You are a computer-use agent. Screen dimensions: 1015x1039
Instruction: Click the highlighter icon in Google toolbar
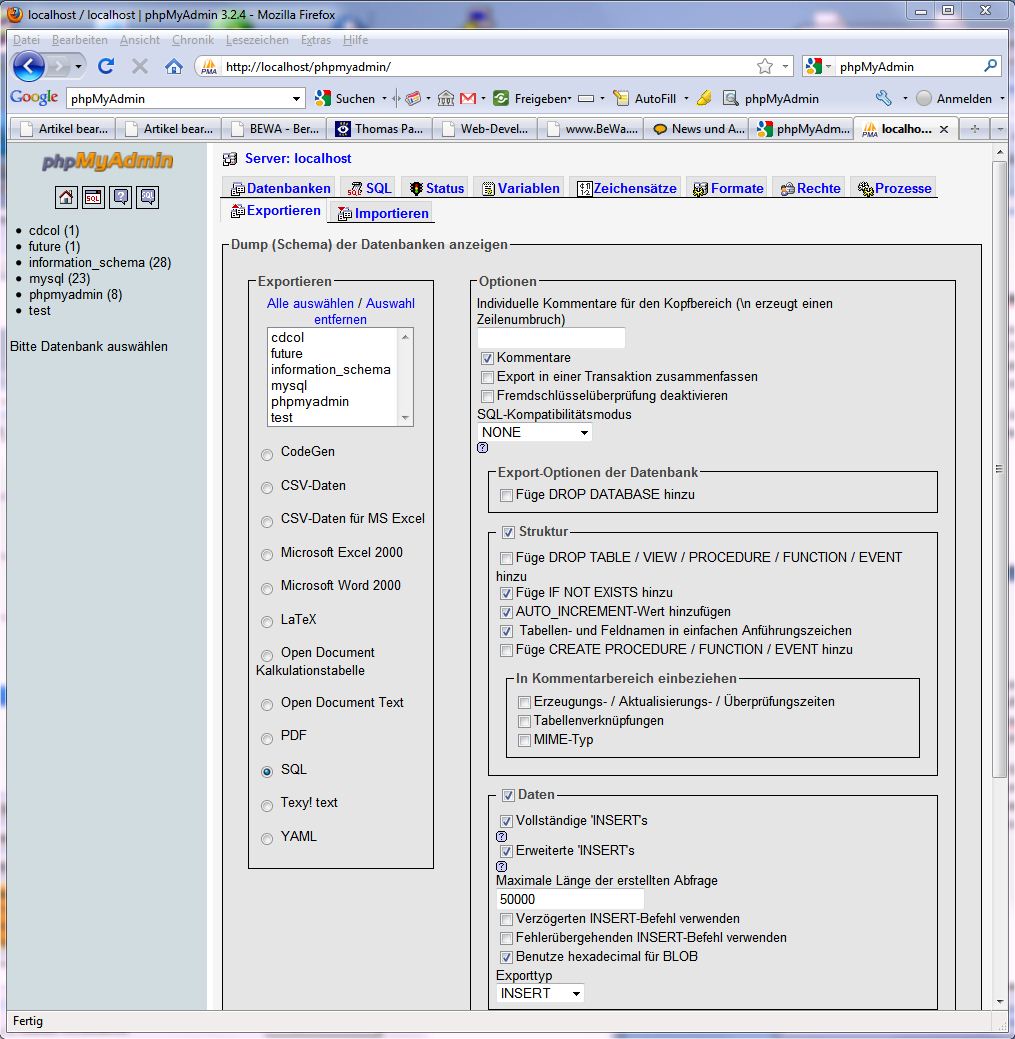704,99
